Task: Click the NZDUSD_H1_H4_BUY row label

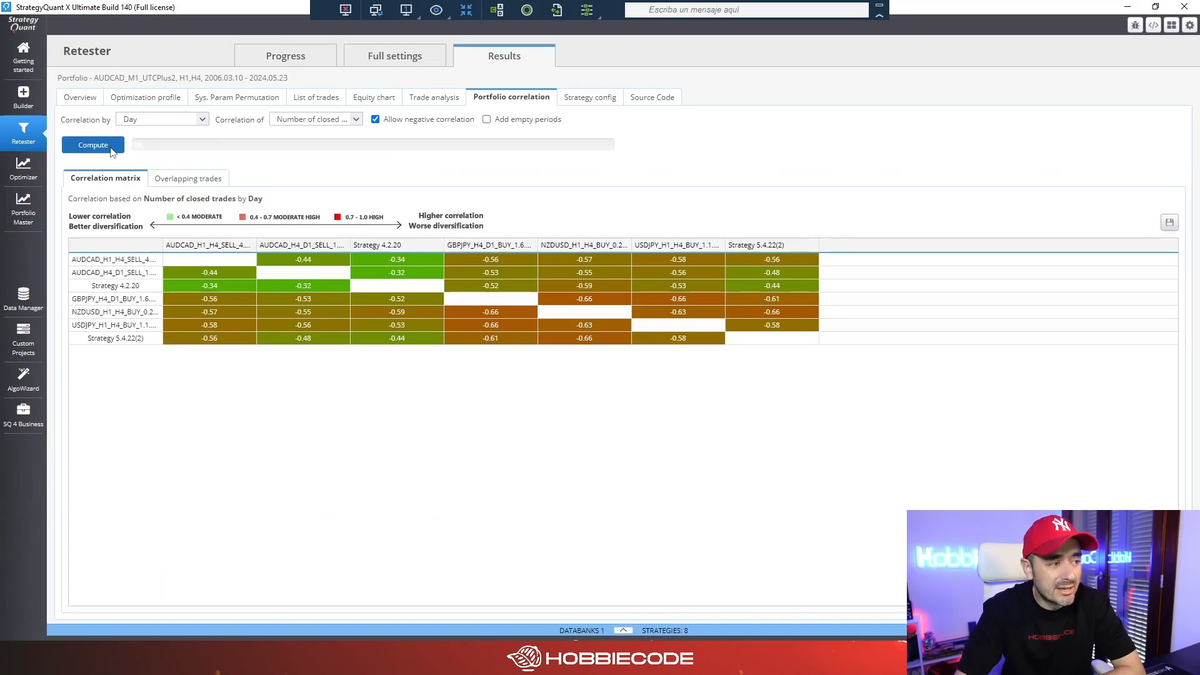Action: (116, 311)
